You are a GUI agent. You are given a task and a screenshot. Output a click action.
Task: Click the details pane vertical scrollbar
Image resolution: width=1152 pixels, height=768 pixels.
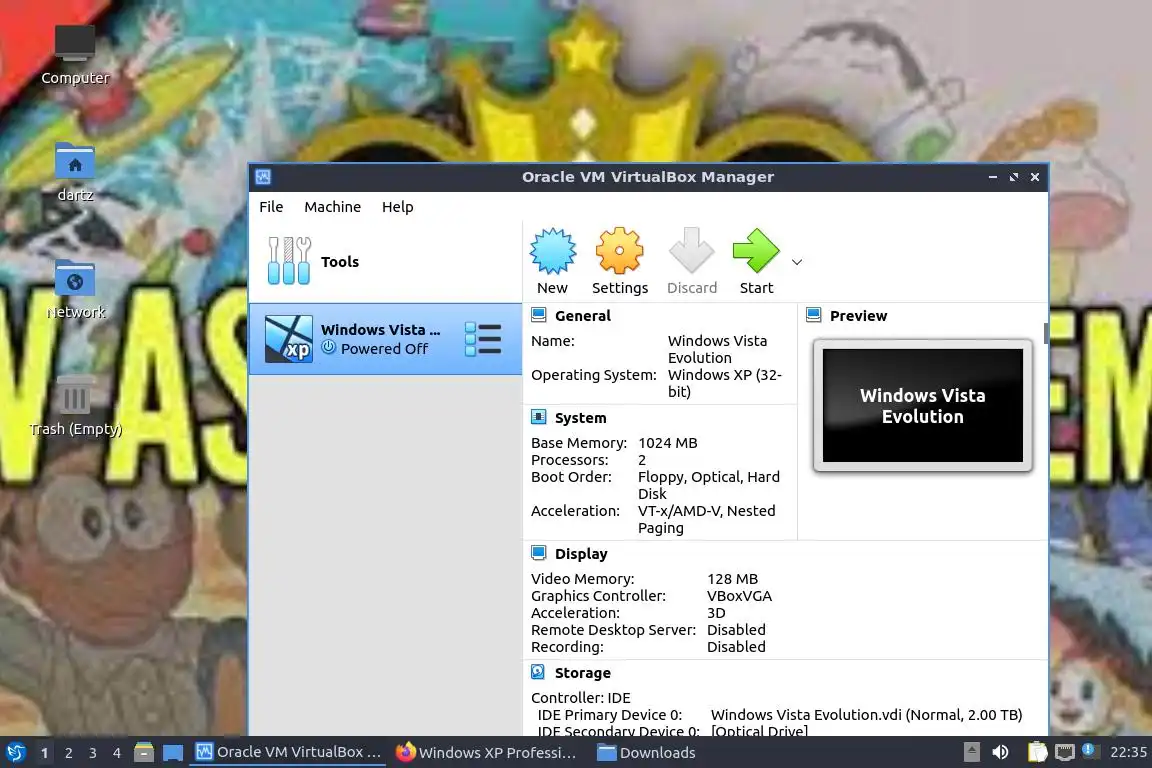[x=1045, y=333]
